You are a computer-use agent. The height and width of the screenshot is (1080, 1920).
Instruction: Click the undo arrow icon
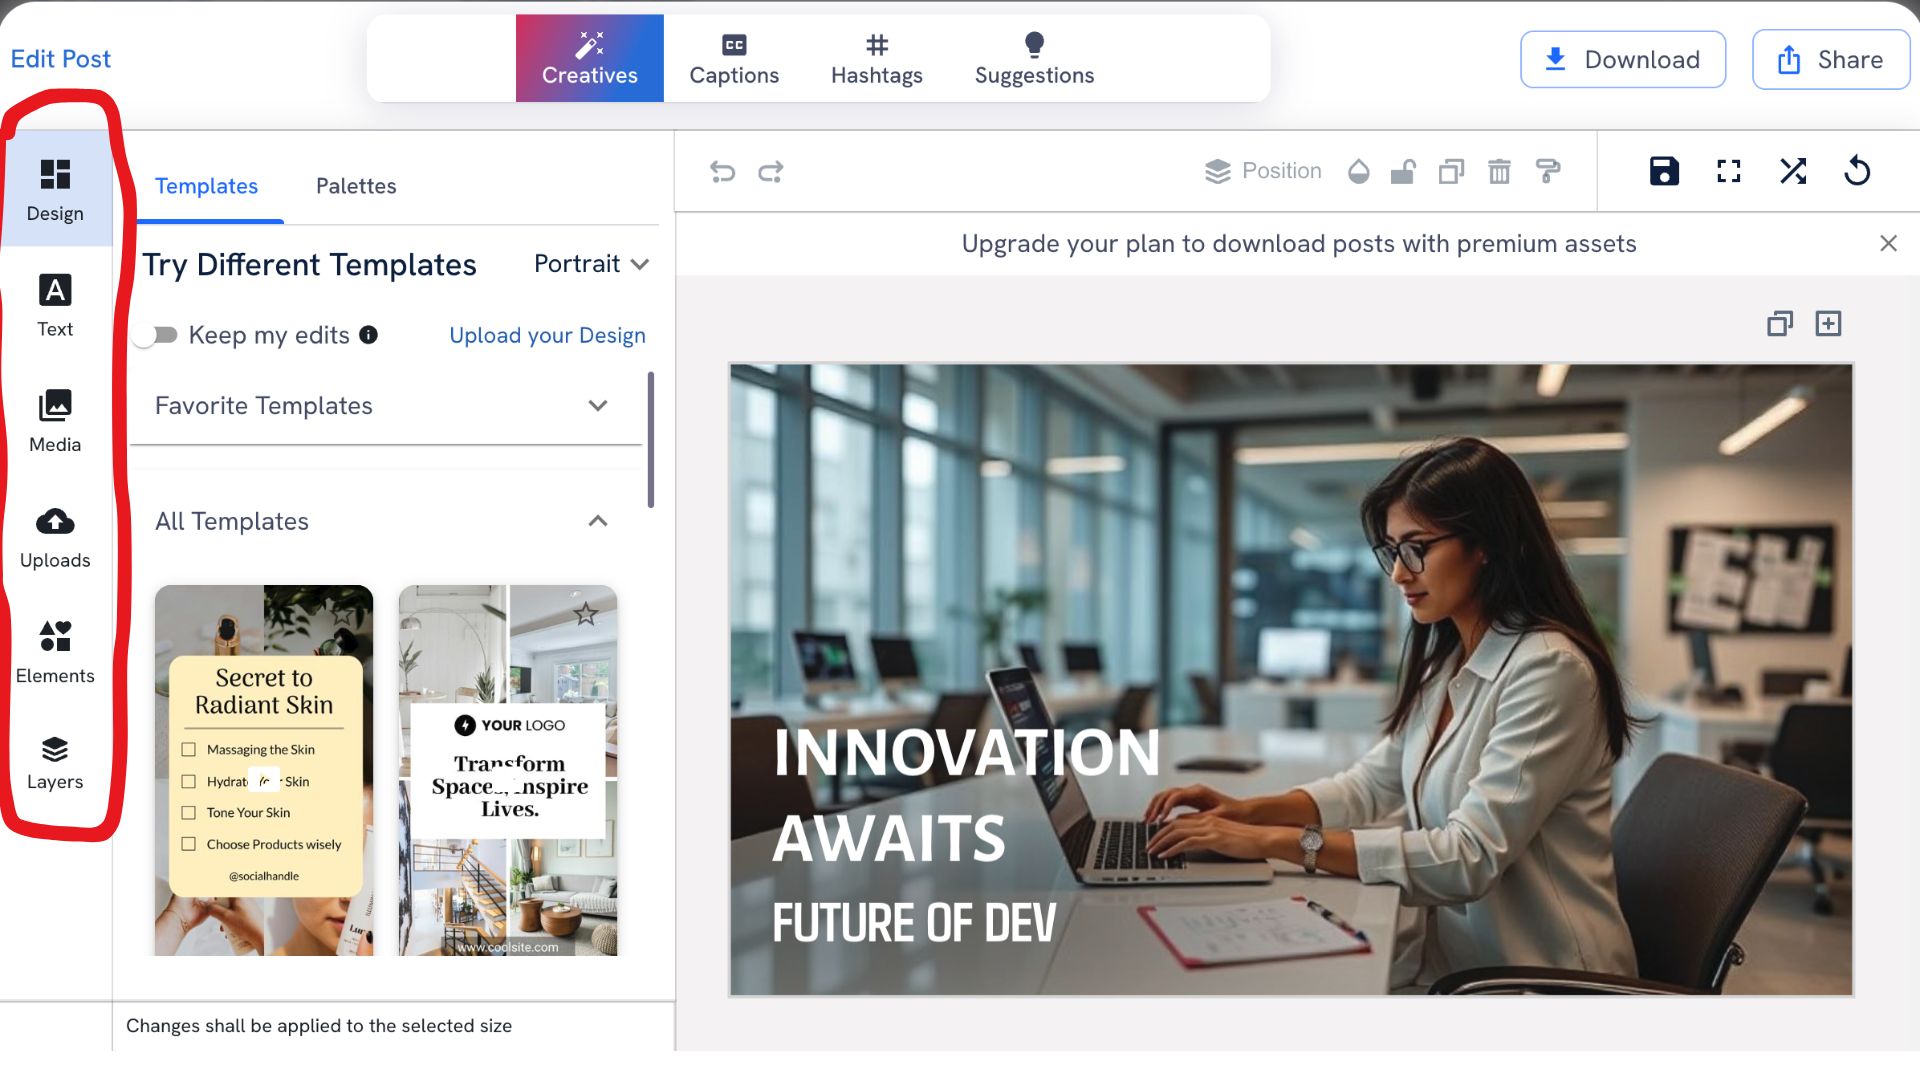[x=722, y=172]
